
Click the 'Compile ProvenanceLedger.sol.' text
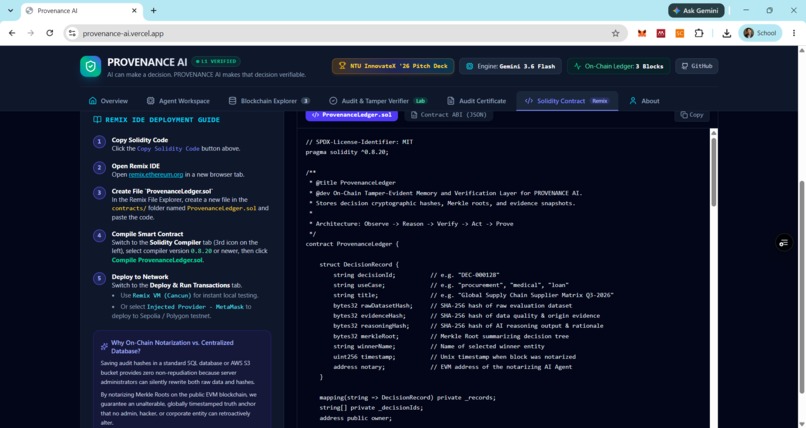tap(157, 260)
